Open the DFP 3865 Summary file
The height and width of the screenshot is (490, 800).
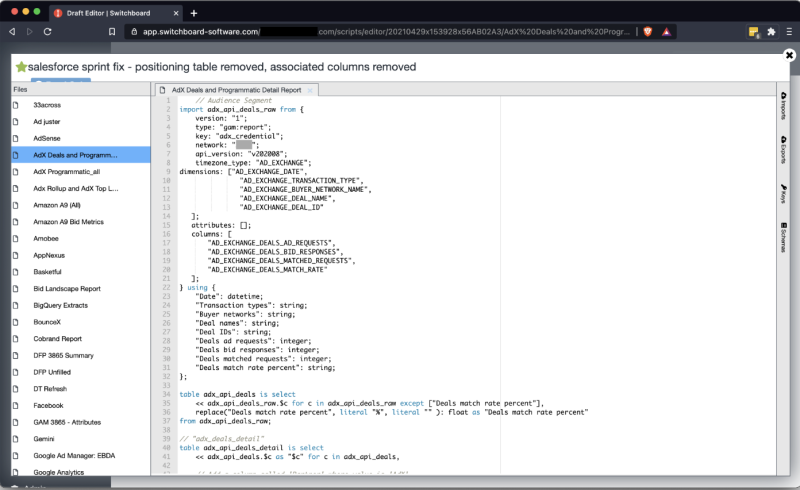click(x=81, y=355)
